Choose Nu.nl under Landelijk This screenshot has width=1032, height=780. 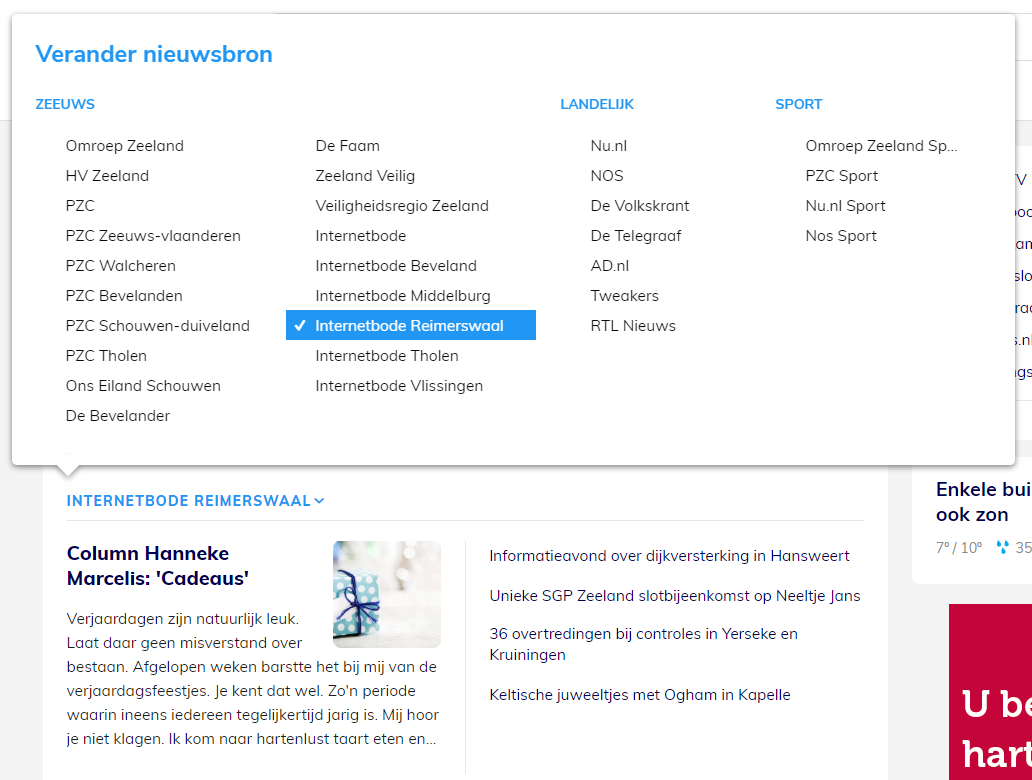coord(609,145)
